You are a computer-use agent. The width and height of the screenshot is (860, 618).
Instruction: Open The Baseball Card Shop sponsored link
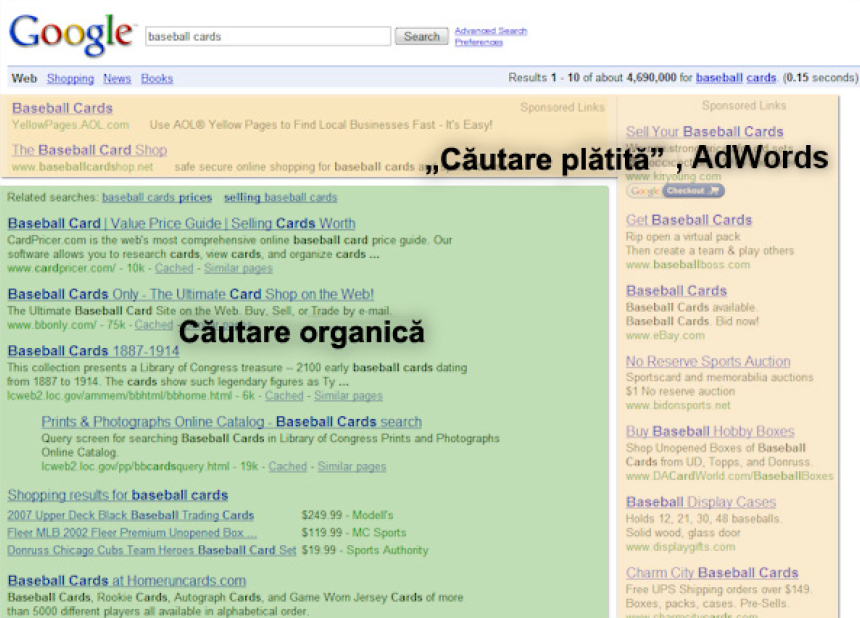coord(89,150)
